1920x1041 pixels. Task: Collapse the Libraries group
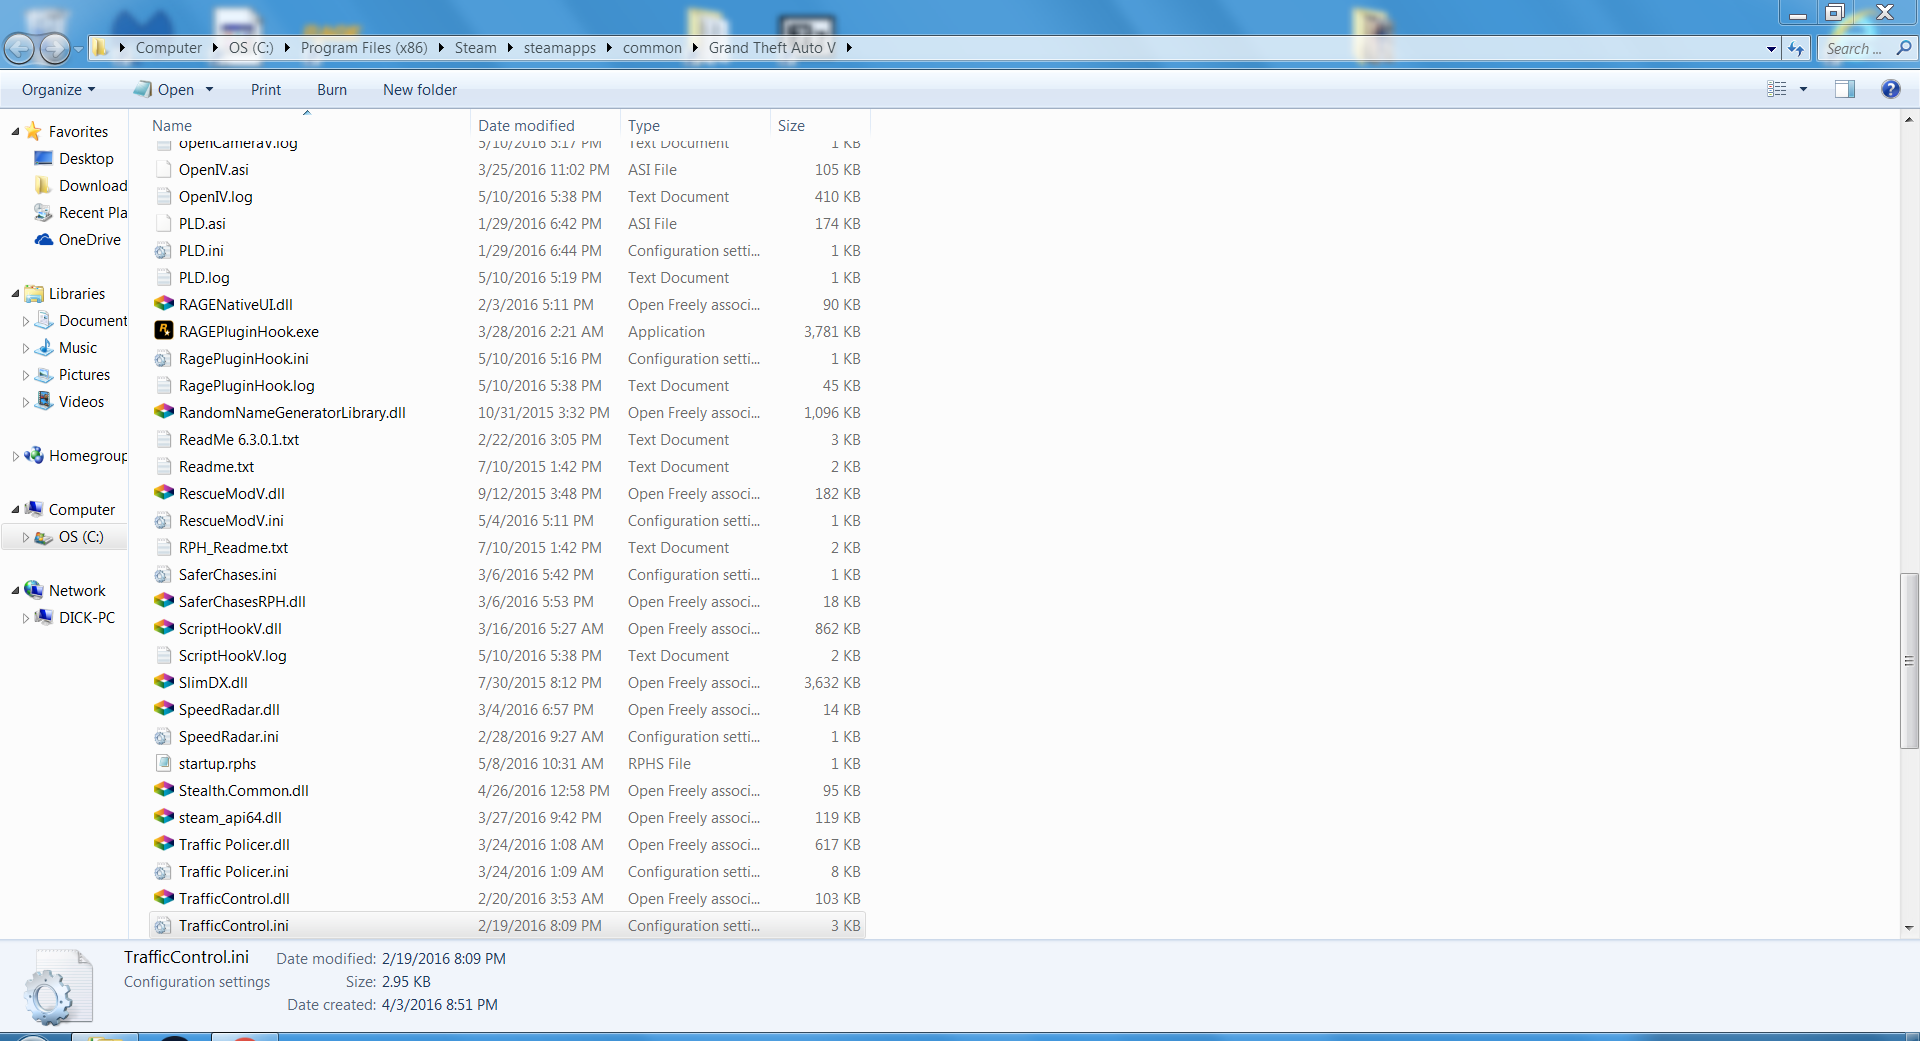pyautogui.click(x=15, y=294)
